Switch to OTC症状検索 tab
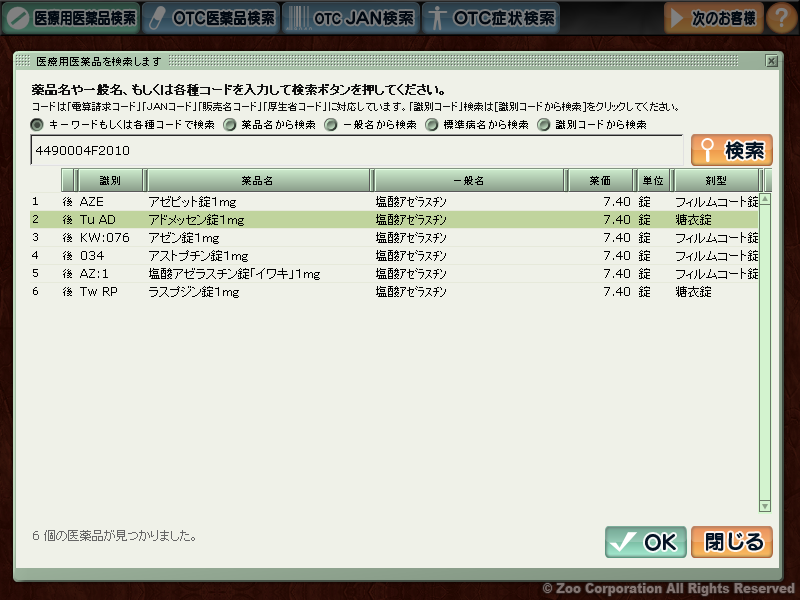The image size is (800, 600). coord(491,18)
